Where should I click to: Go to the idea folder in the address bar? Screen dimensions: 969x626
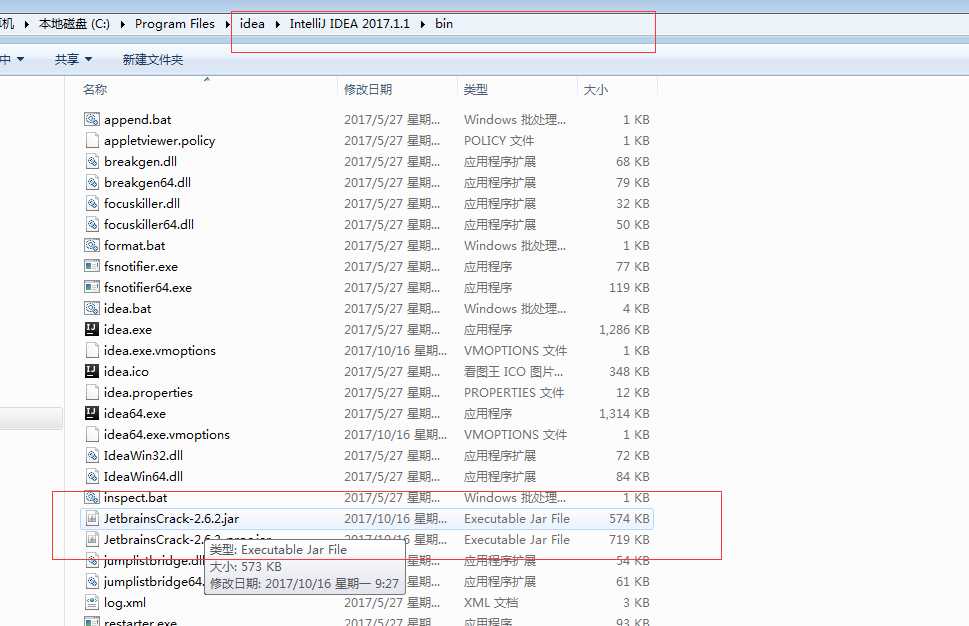[x=252, y=24]
